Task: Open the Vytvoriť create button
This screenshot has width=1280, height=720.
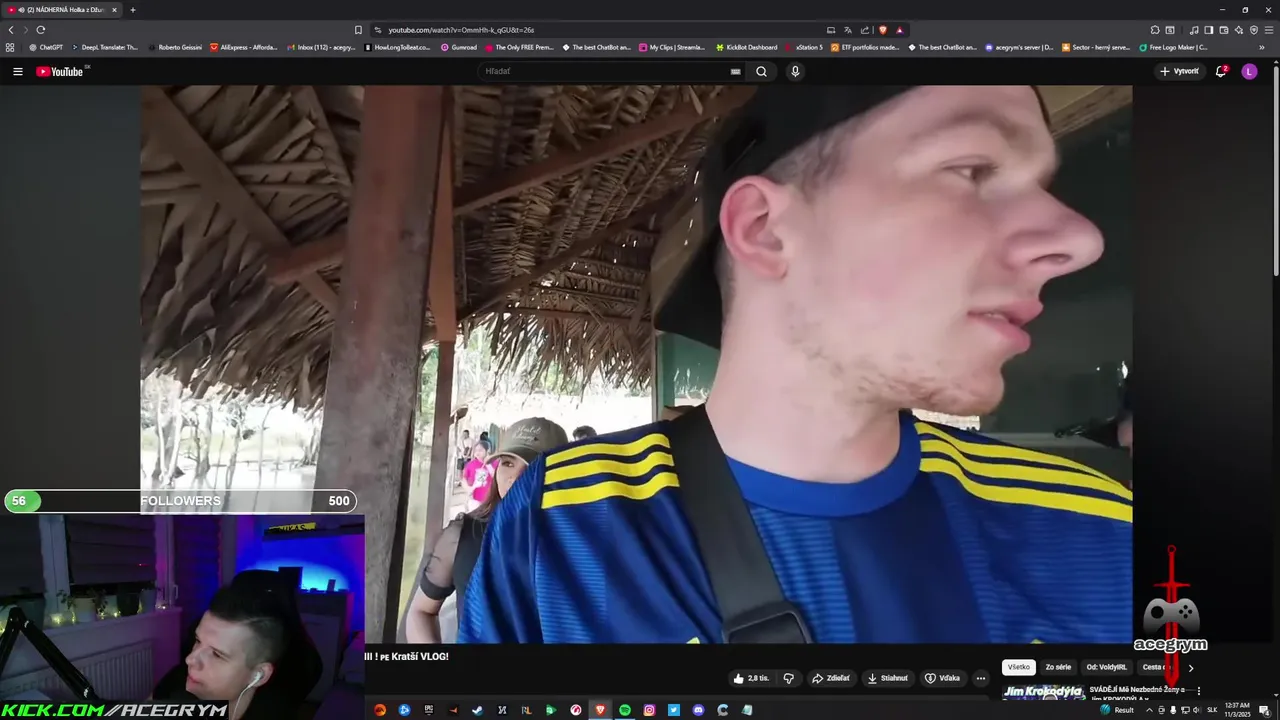Action: tap(1179, 71)
